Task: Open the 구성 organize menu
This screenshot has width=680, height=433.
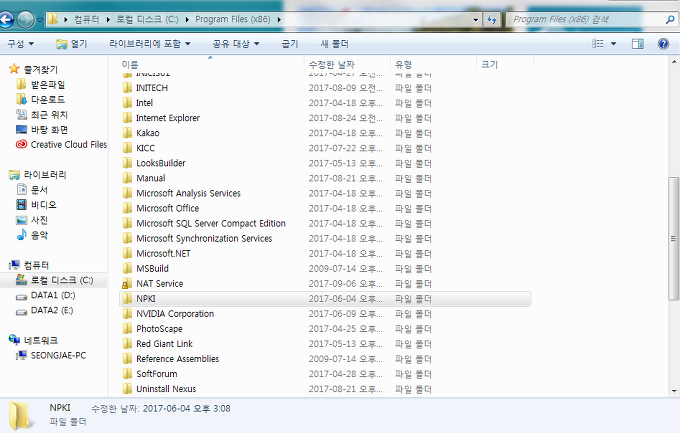Action: [x=20, y=44]
